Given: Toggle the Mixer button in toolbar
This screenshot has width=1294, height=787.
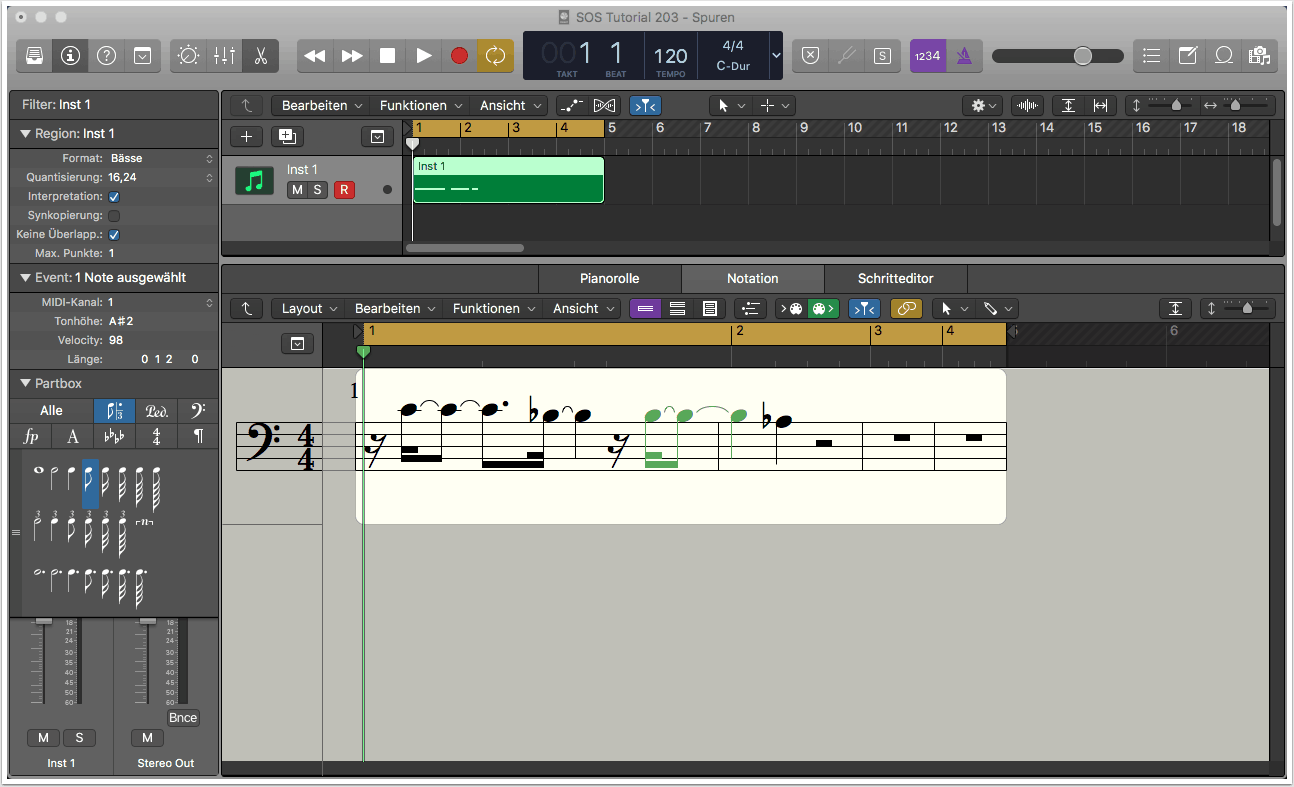Looking at the screenshot, I should 224,56.
